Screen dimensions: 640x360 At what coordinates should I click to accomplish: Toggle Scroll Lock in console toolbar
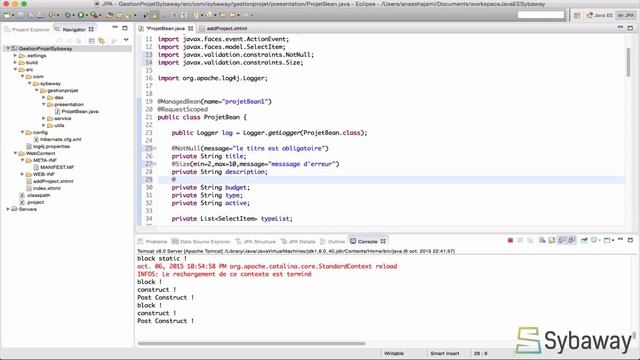552,240
